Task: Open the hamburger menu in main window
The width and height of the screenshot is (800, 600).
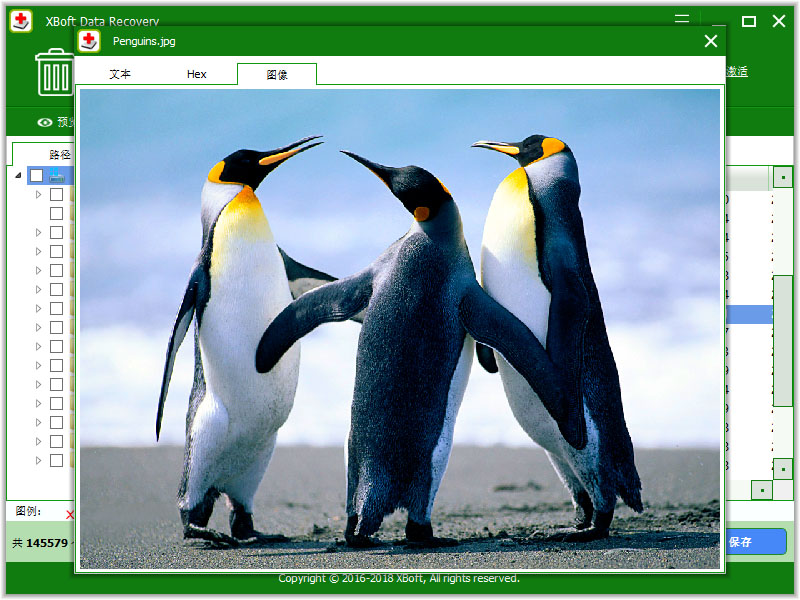Action: coord(682,19)
